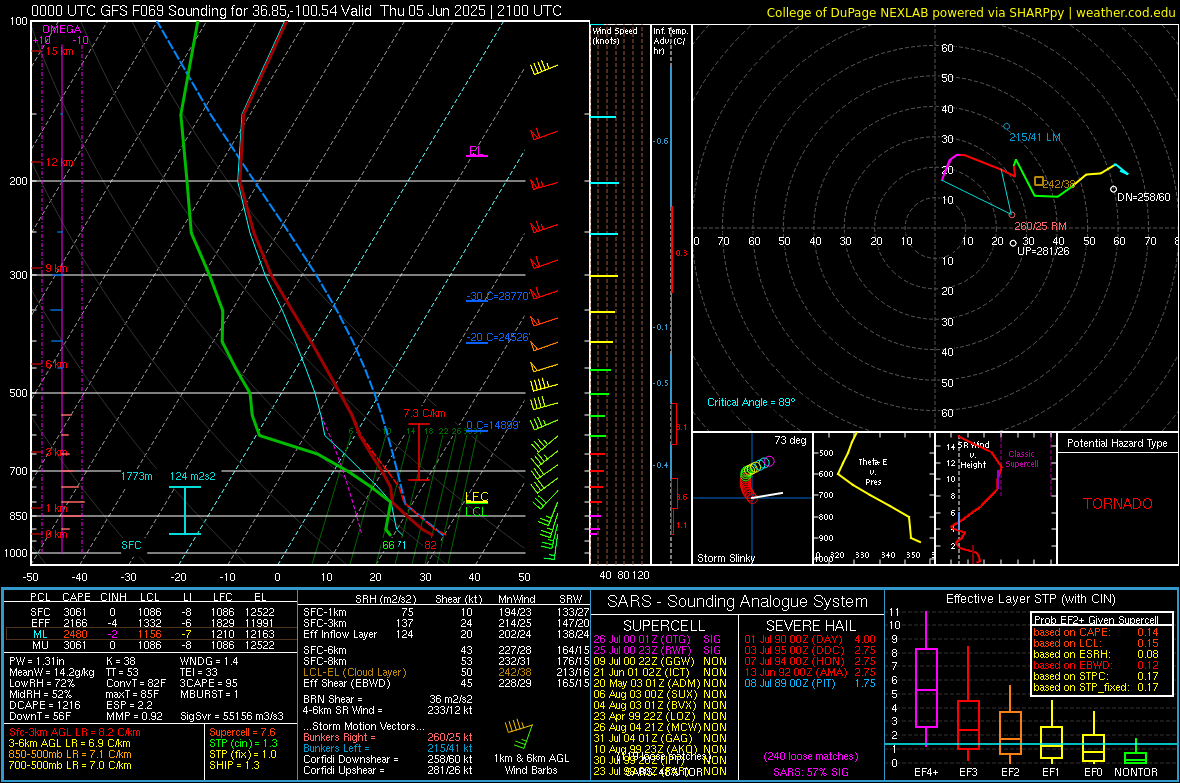Click the 850-500mb LR = 7.1 C/km text
This screenshot has width=1180, height=783.
tap(70, 754)
